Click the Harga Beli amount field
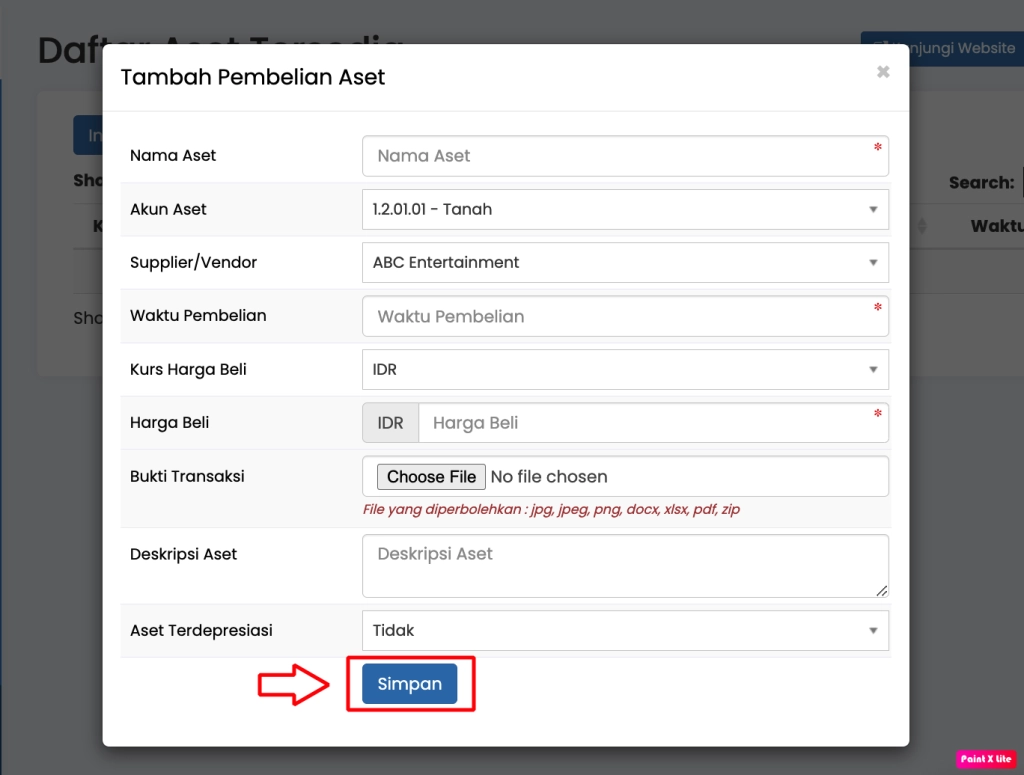 coord(652,423)
